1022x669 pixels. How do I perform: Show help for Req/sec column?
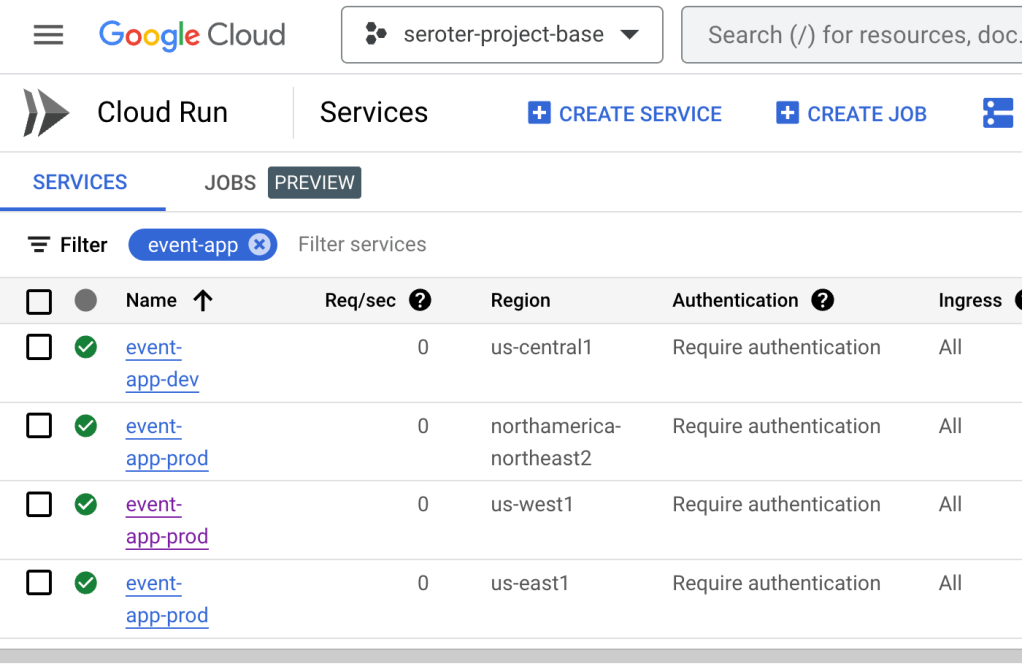[x=420, y=301]
